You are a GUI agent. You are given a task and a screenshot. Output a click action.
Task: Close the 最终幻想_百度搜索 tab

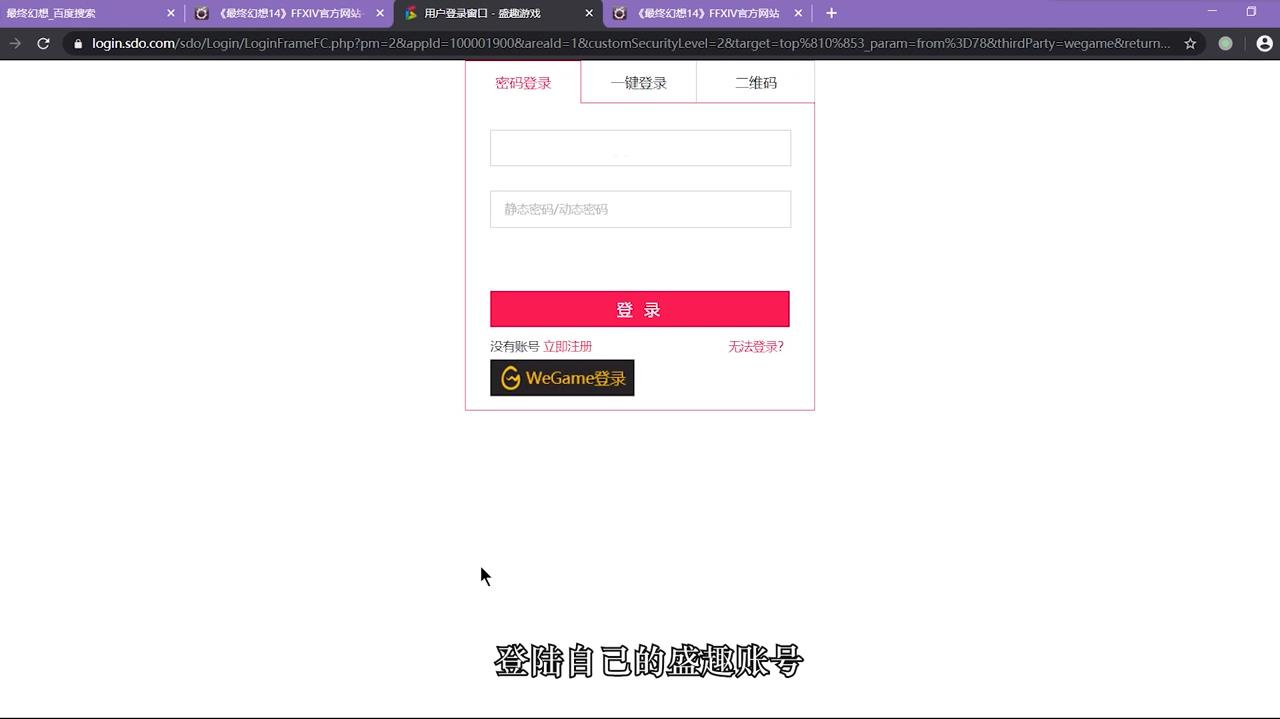(x=171, y=13)
